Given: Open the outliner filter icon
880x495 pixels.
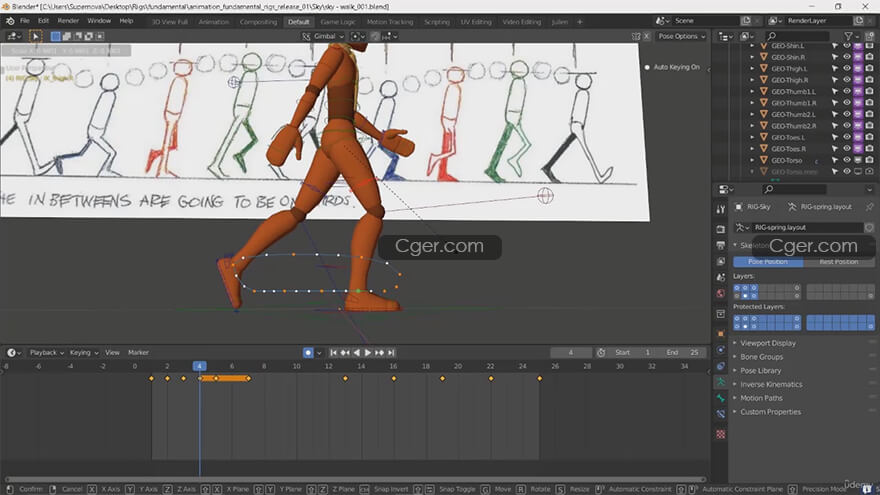Looking at the screenshot, I should point(850,36).
